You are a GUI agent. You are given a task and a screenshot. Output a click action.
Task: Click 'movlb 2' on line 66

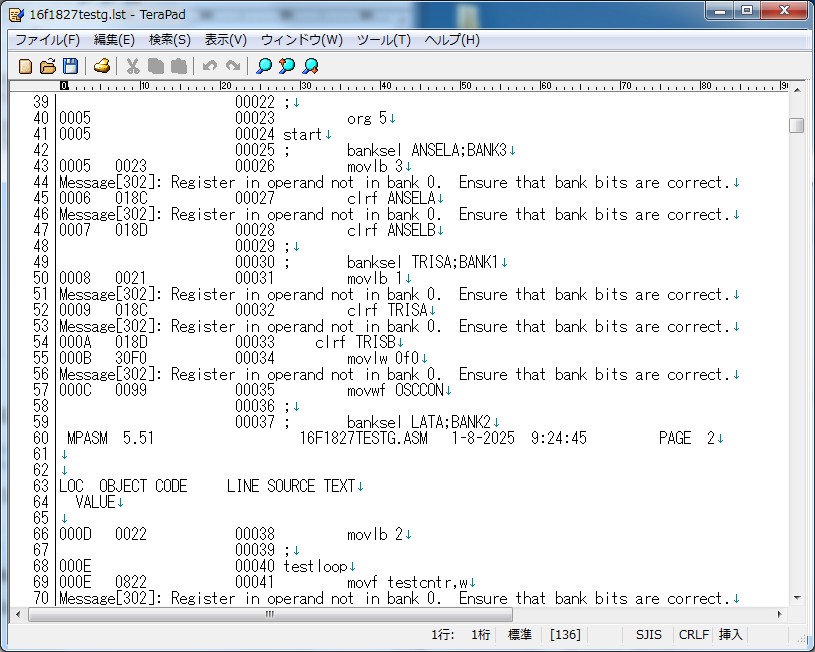pos(375,534)
